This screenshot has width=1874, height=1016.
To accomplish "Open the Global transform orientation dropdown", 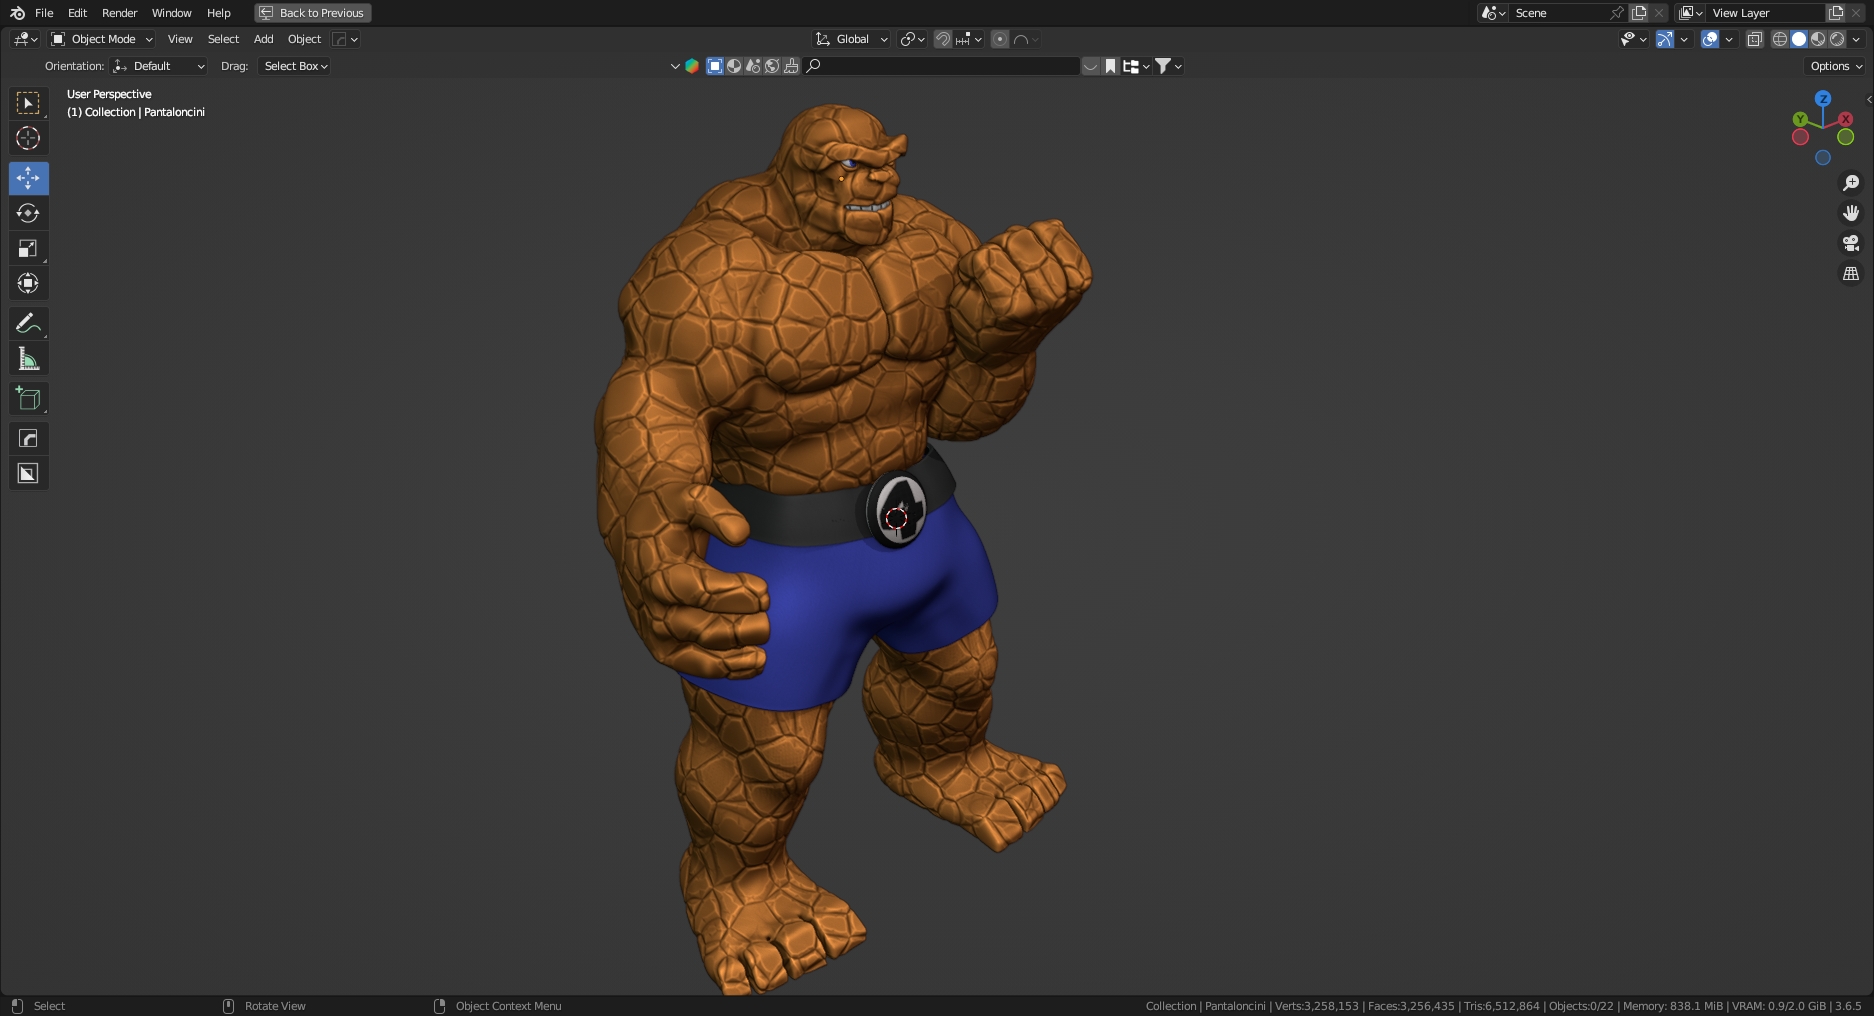I will tap(852, 39).
